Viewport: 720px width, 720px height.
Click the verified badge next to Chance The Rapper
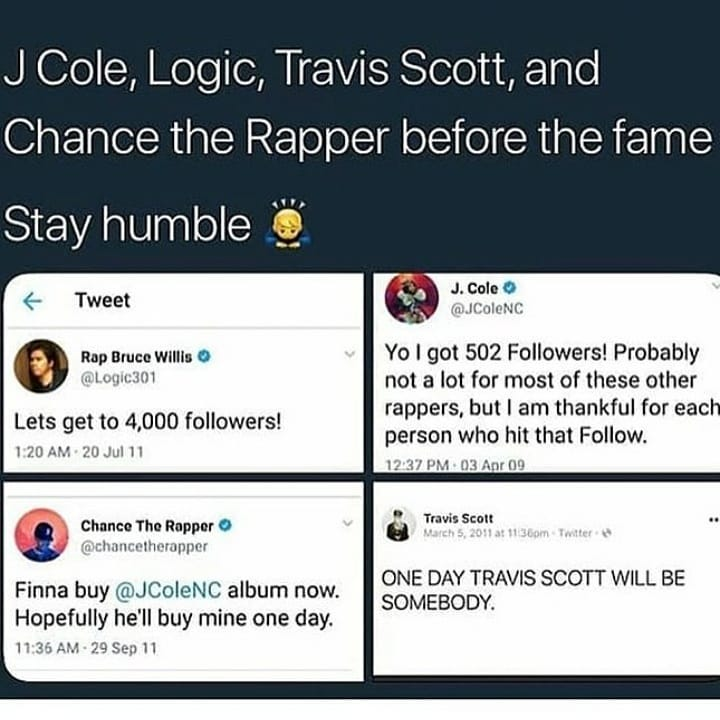pyautogui.click(x=225, y=525)
